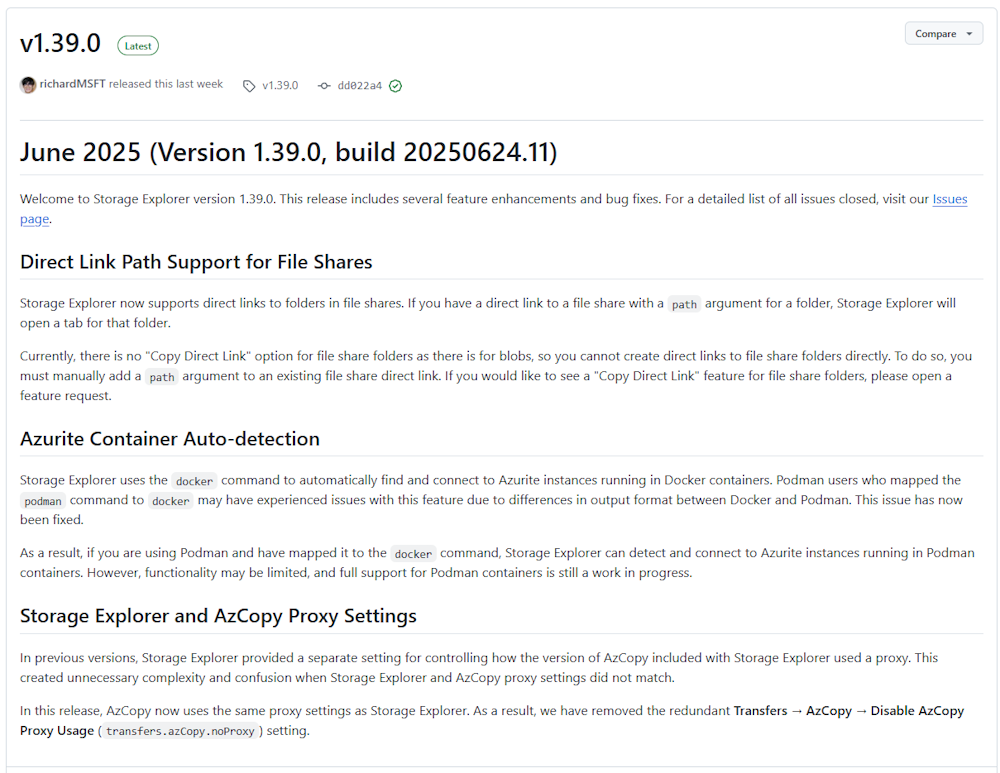Click the Storage Explorer and AzCopy Proxy heading
Screen dimensions: 1000x773
218,616
